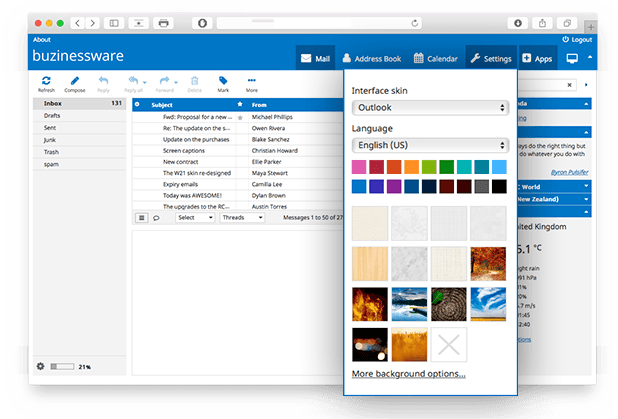The image size is (618, 419).
Task: Switch to the threads conversation bubble icon
Action: (156, 217)
